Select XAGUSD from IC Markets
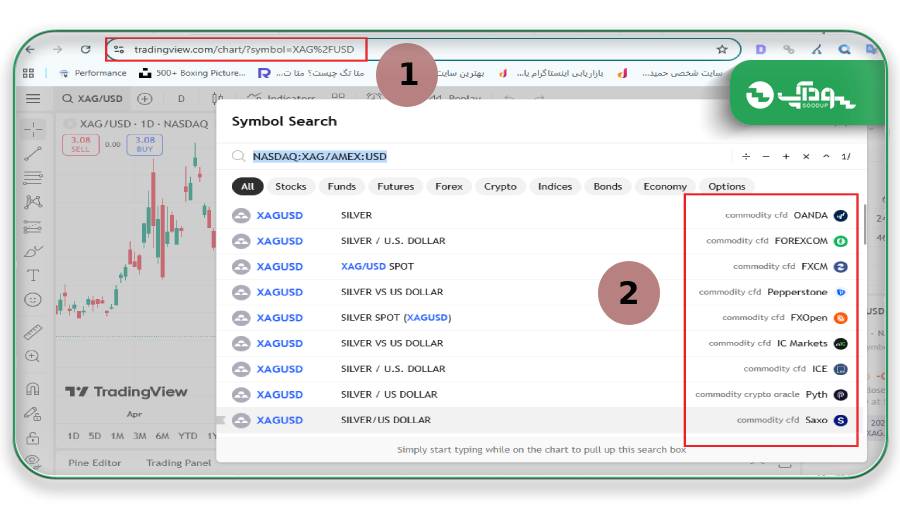Image resolution: width=900 pixels, height=508 pixels. 541,343
